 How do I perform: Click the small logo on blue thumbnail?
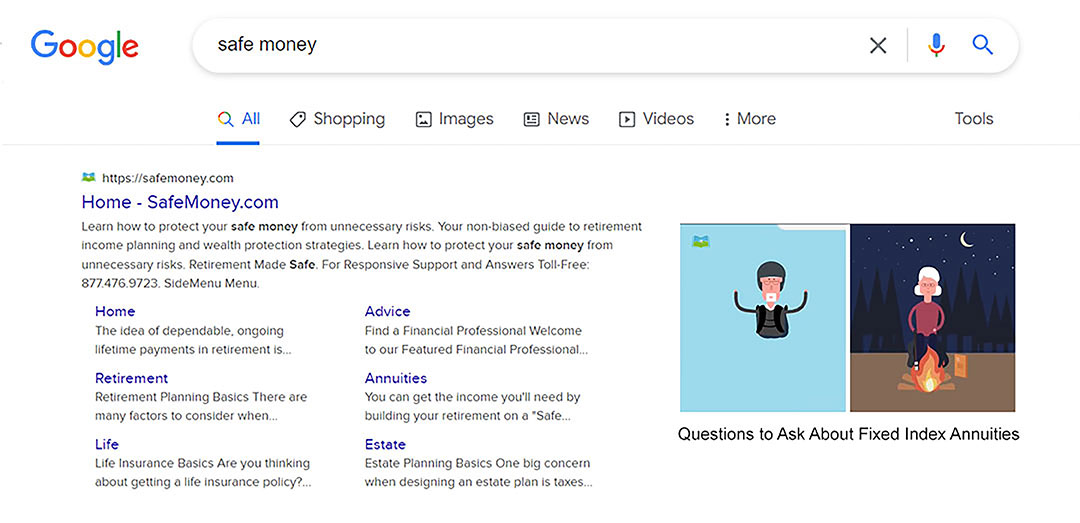[700, 241]
